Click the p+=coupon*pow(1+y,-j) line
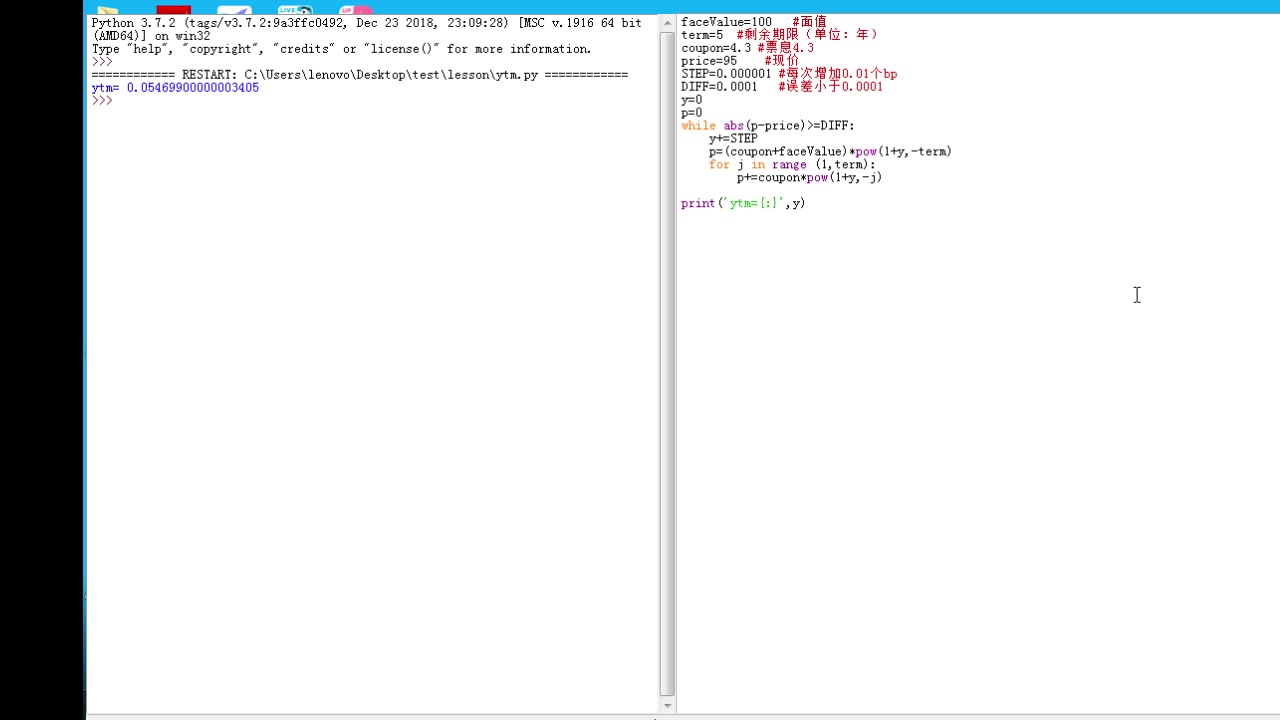The image size is (1280, 720). (x=810, y=178)
